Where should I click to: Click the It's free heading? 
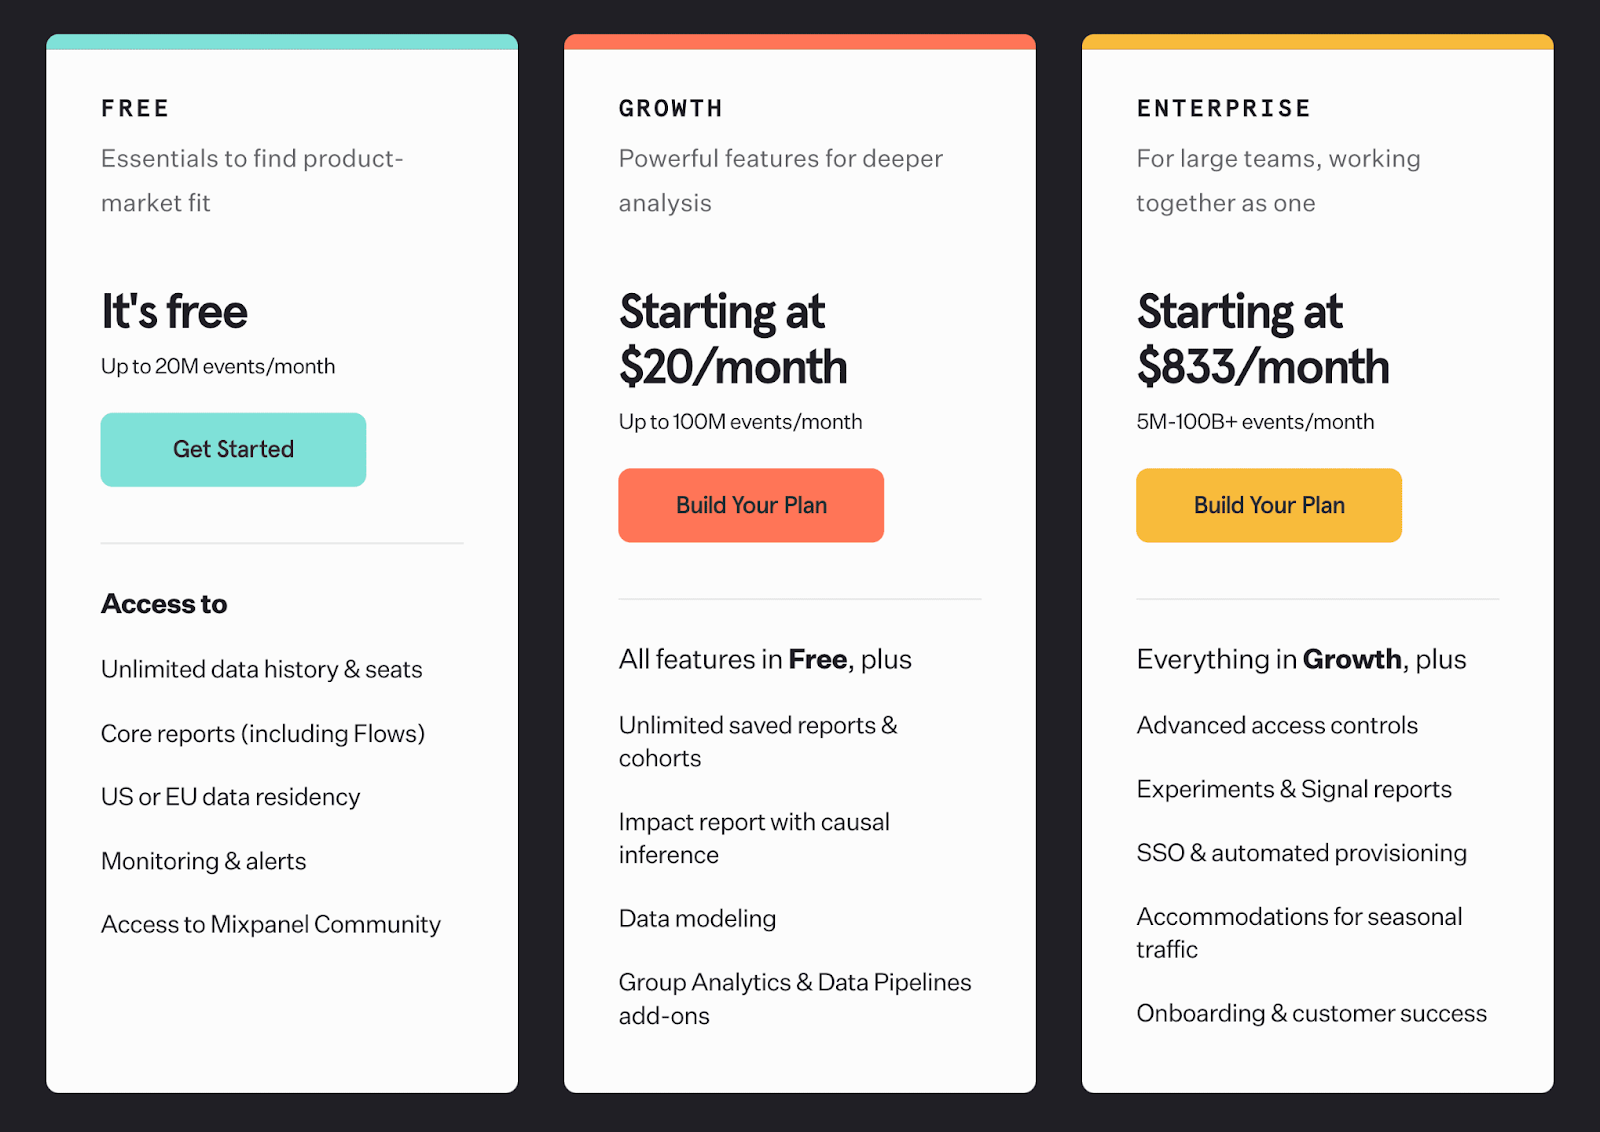click(174, 311)
